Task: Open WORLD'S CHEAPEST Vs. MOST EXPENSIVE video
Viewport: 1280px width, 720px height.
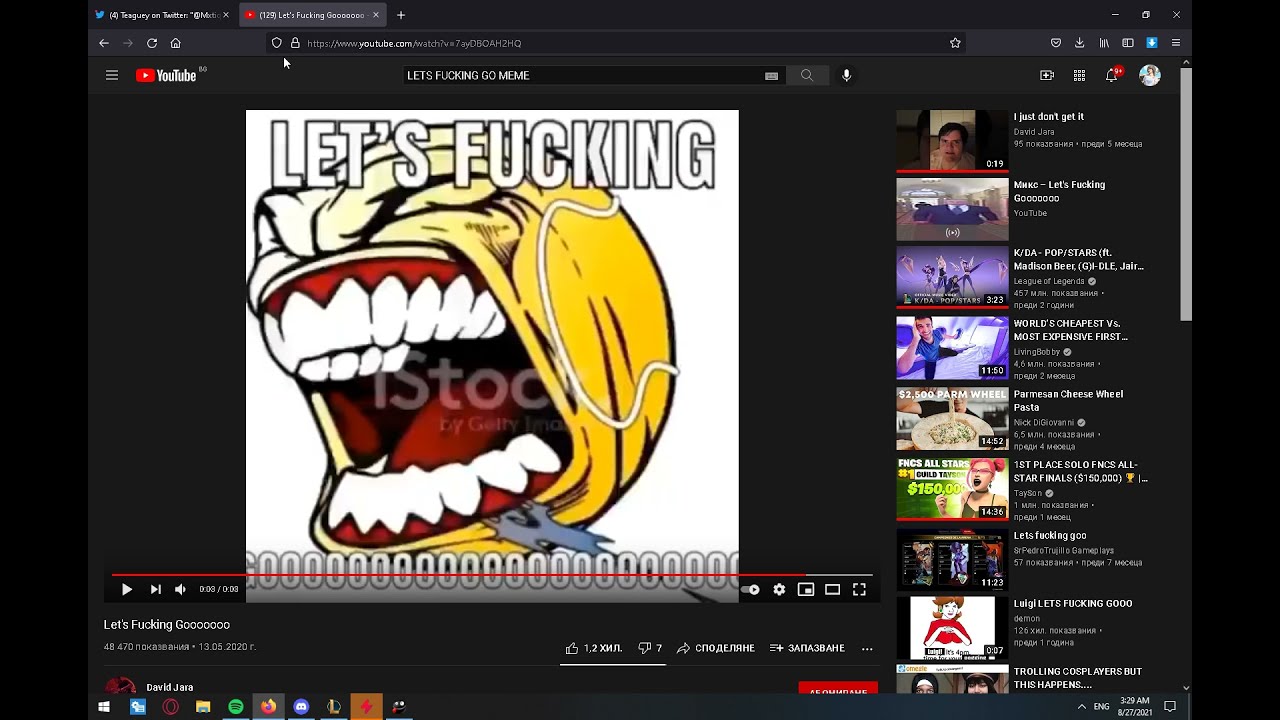Action: pos(952,348)
